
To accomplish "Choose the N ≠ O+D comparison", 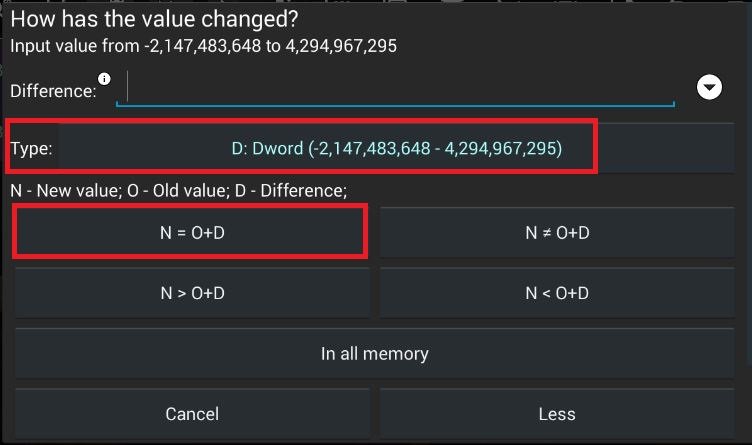I will pyautogui.click(x=557, y=233).
